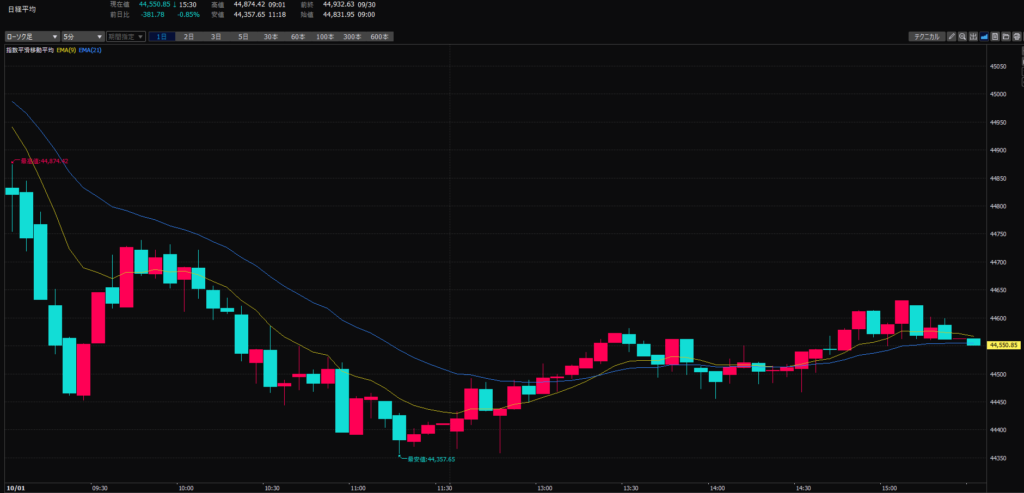Click the blue EMA(21) legend label
The width and height of the screenshot is (1024, 493).
pyautogui.click(x=90, y=50)
